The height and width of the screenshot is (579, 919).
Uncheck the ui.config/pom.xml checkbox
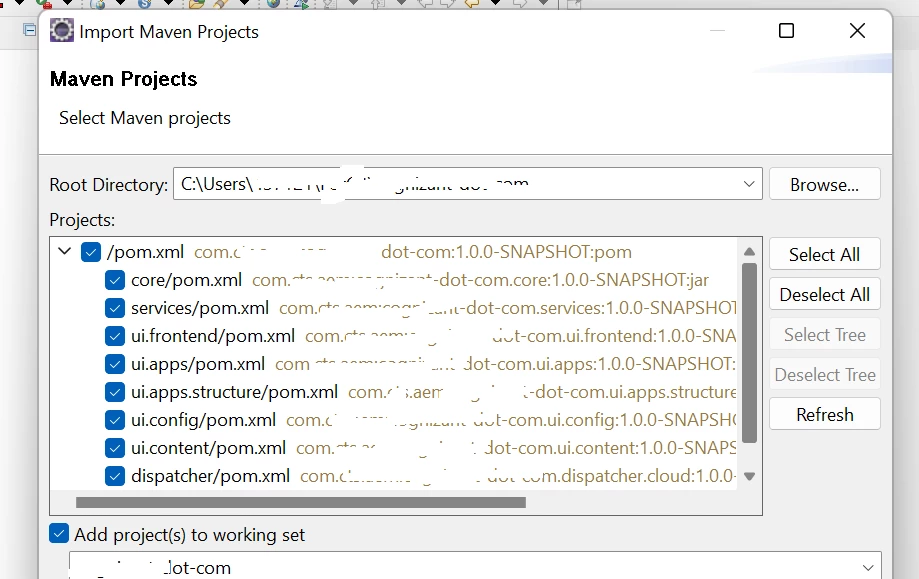point(115,420)
